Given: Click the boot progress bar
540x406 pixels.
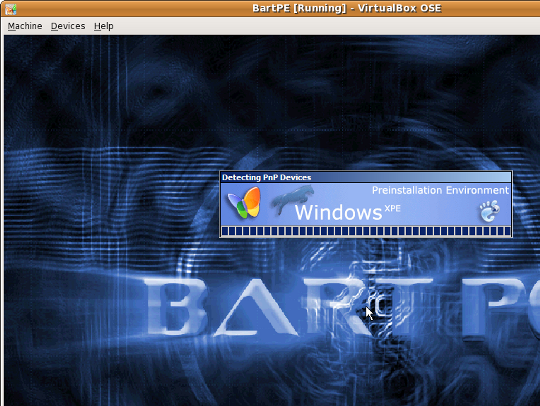Looking at the screenshot, I should 366,231.
